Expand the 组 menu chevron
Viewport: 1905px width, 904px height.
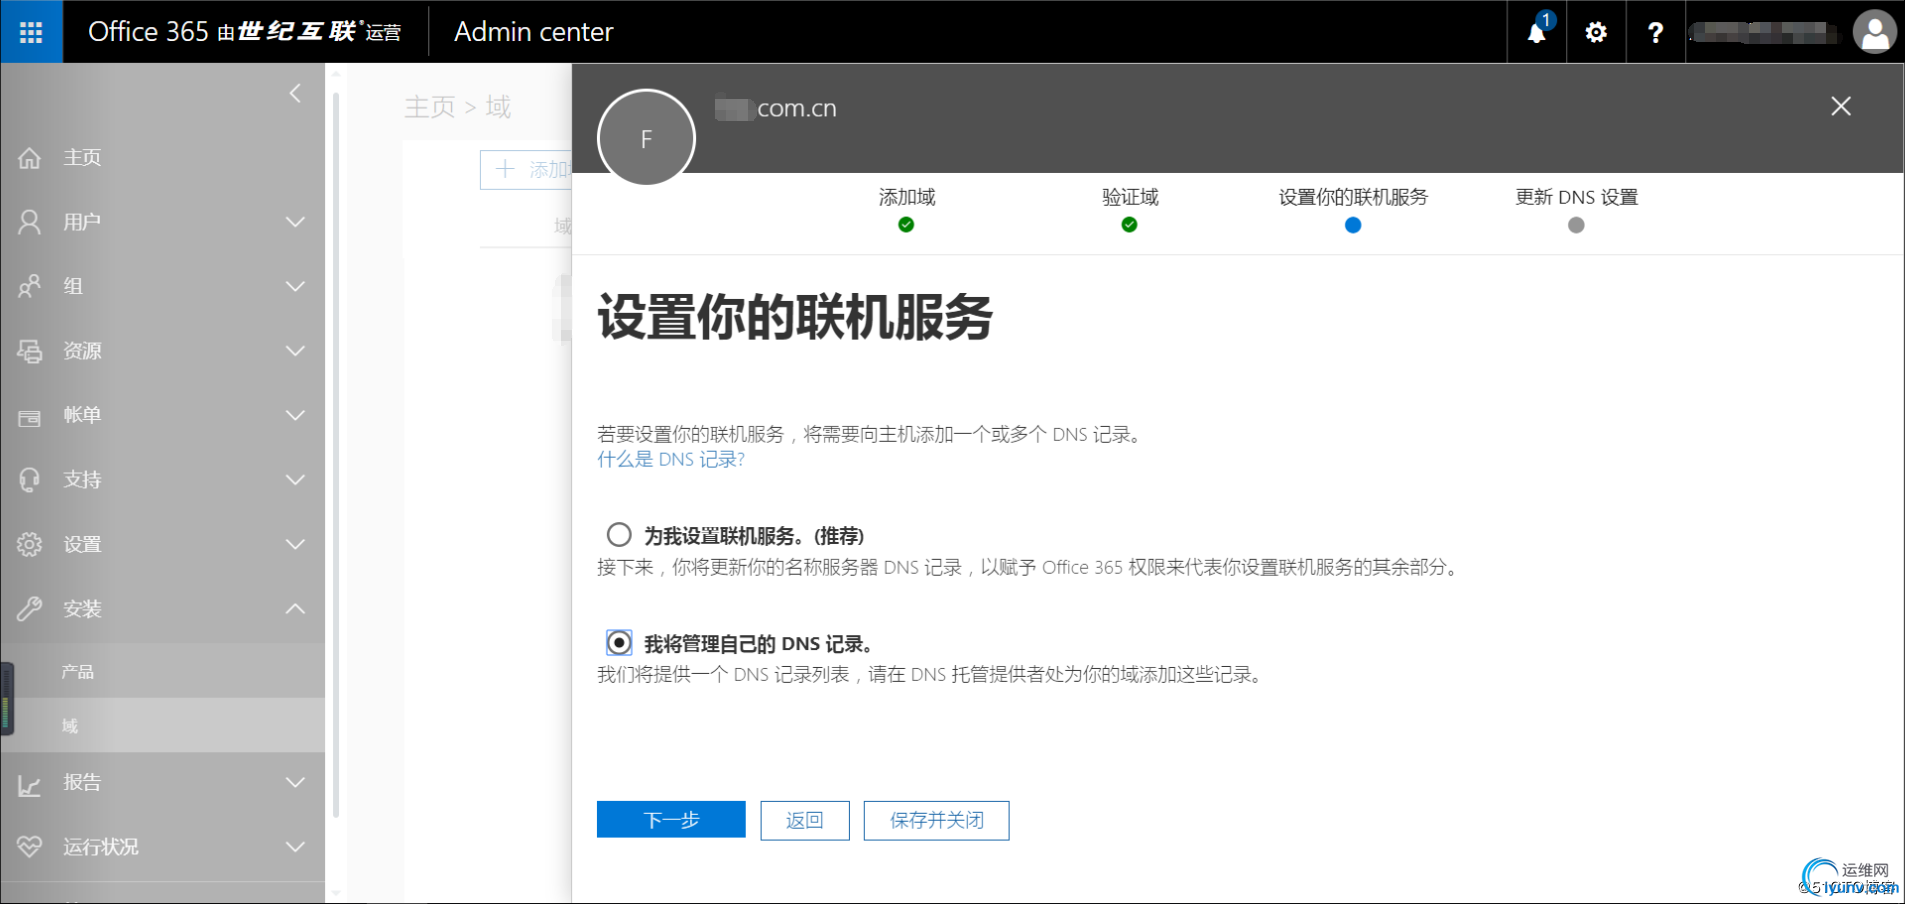tap(295, 286)
